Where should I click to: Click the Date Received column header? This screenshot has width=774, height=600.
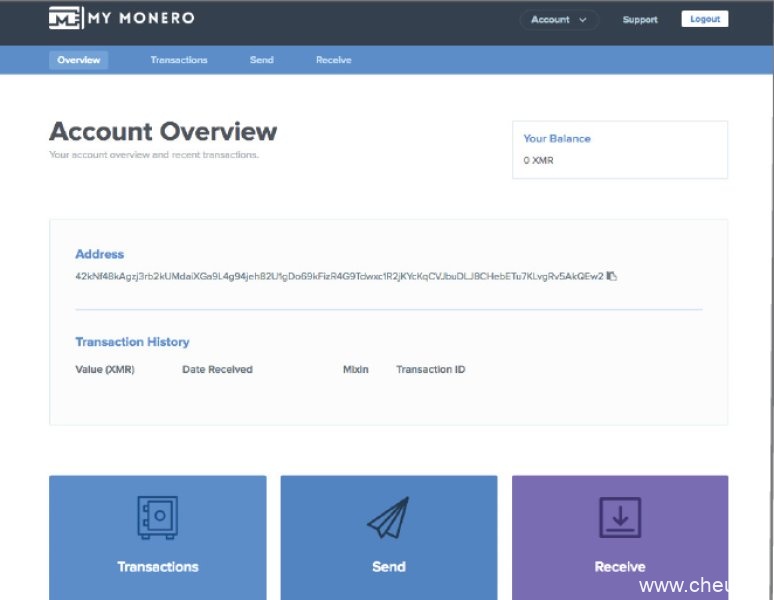[217, 370]
